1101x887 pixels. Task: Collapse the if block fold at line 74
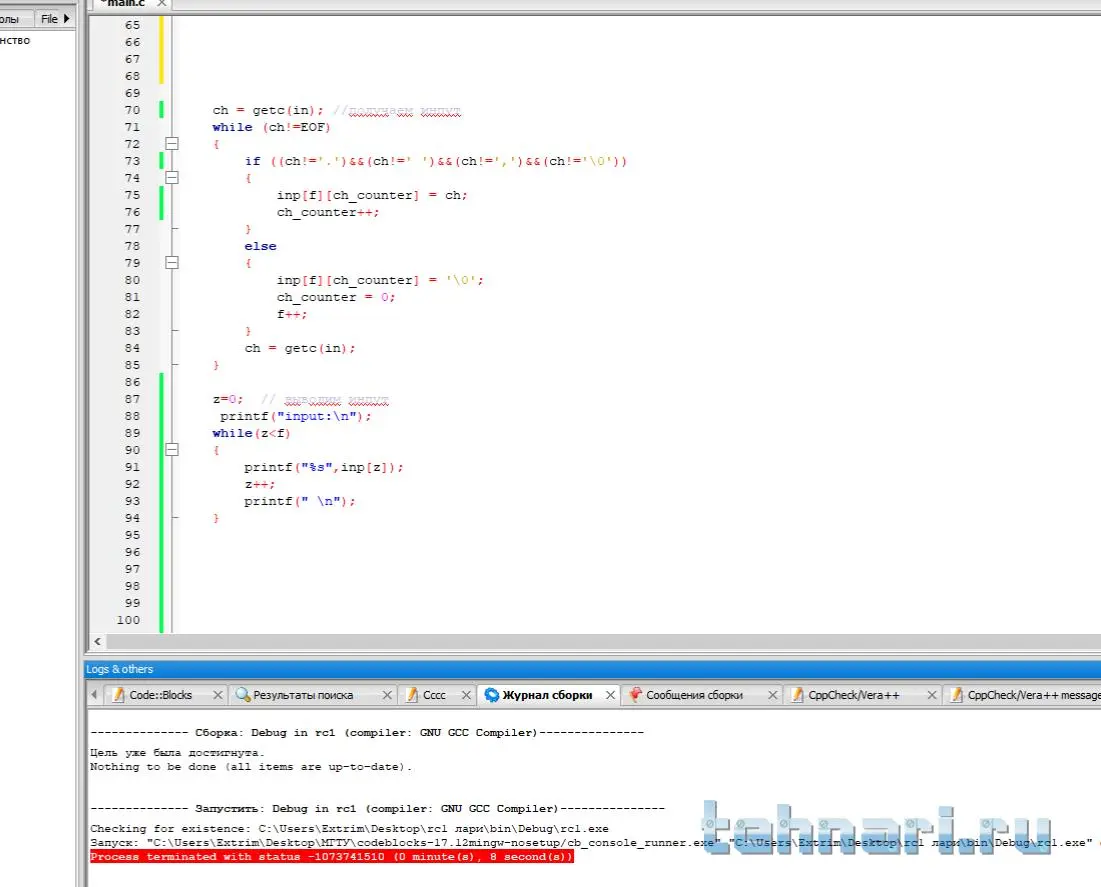(x=172, y=178)
